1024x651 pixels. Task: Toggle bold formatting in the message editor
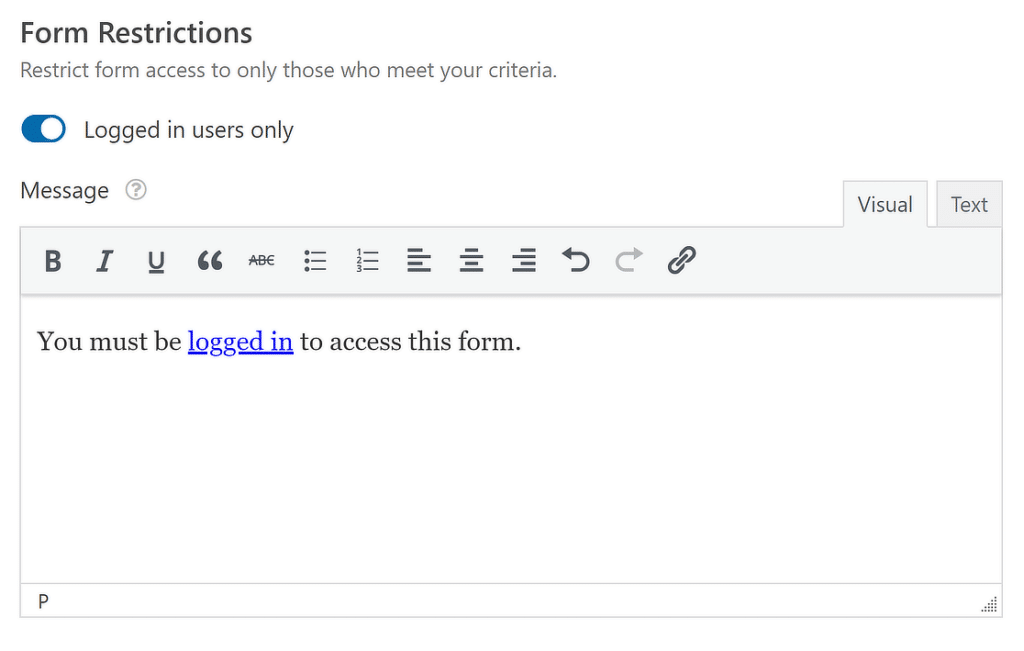pyautogui.click(x=52, y=261)
